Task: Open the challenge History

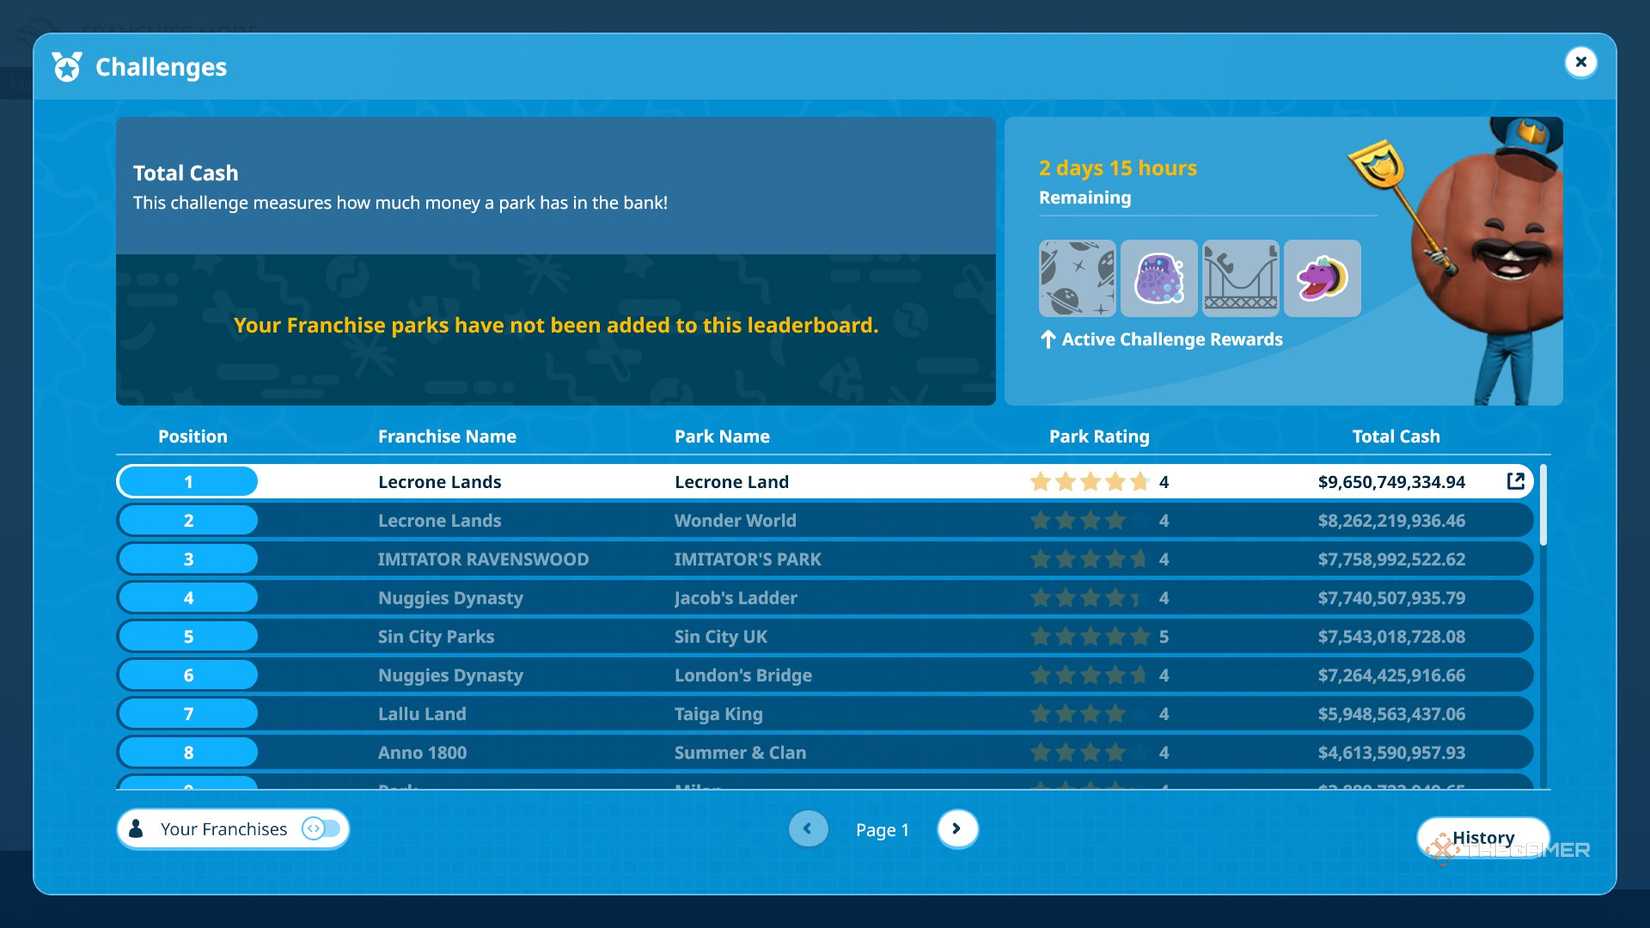Action: [x=1482, y=838]
